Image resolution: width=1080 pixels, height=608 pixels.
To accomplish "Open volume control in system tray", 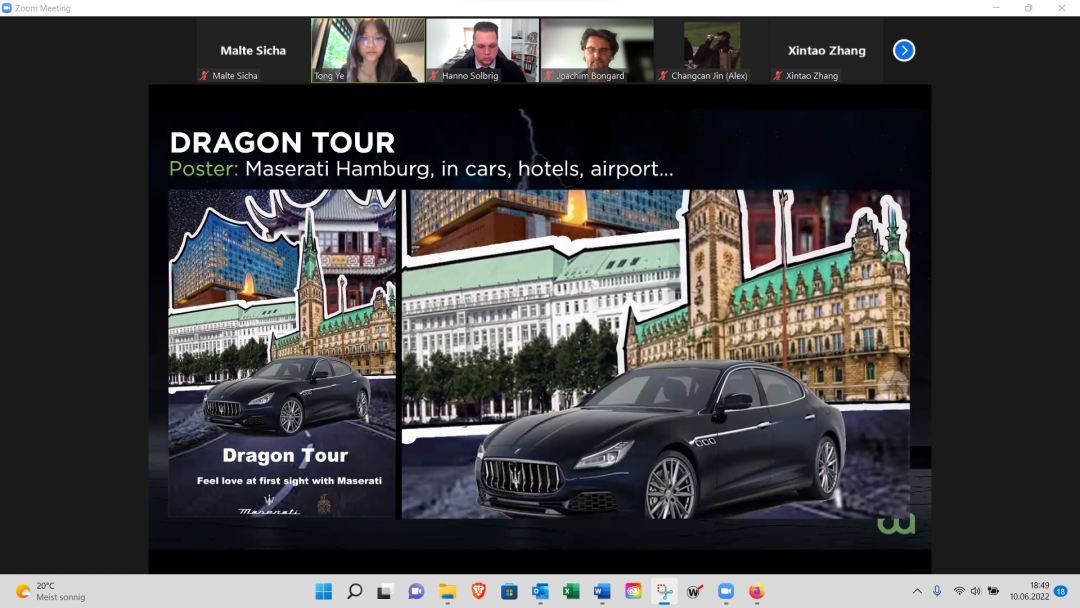I will pos(975,591).
